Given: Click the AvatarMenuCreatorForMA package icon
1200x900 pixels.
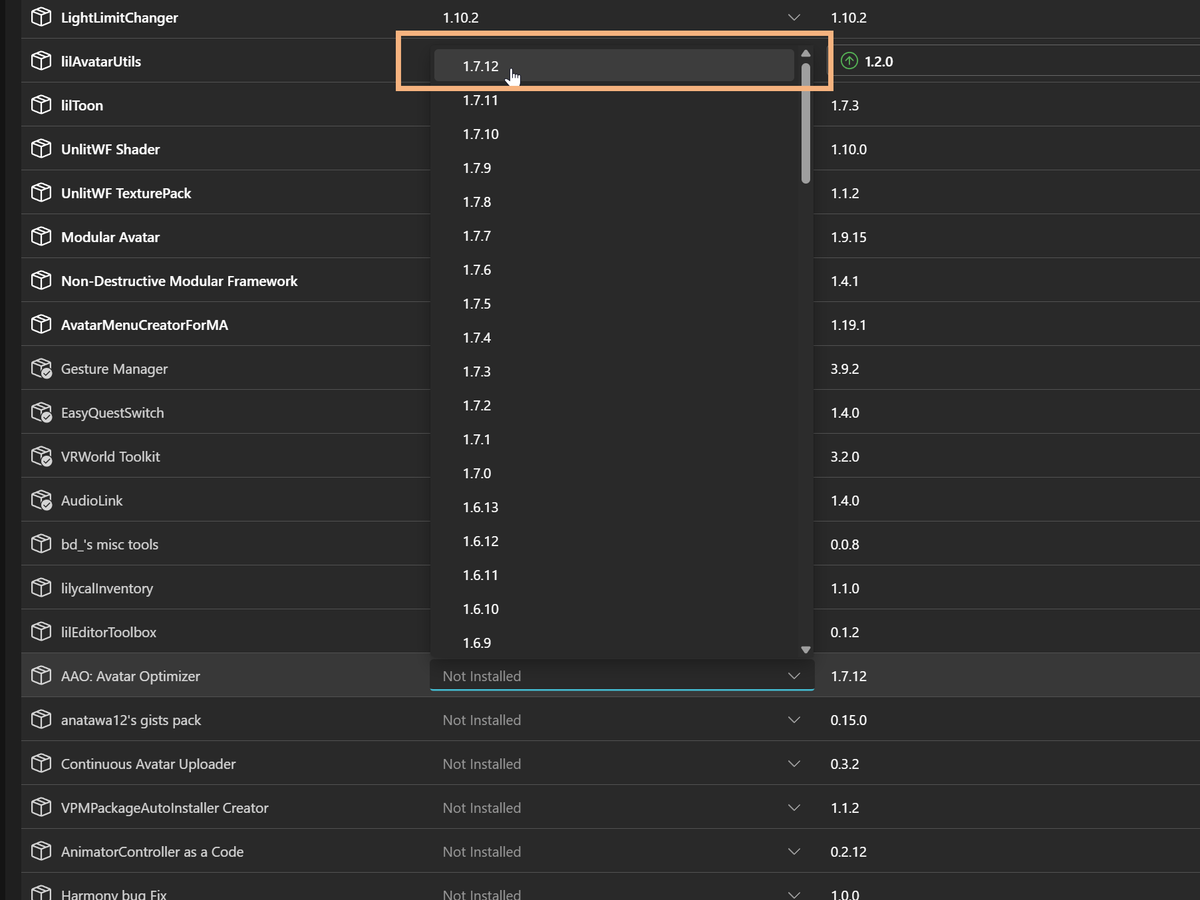Looking at the screenshot, I should (41, 325).
